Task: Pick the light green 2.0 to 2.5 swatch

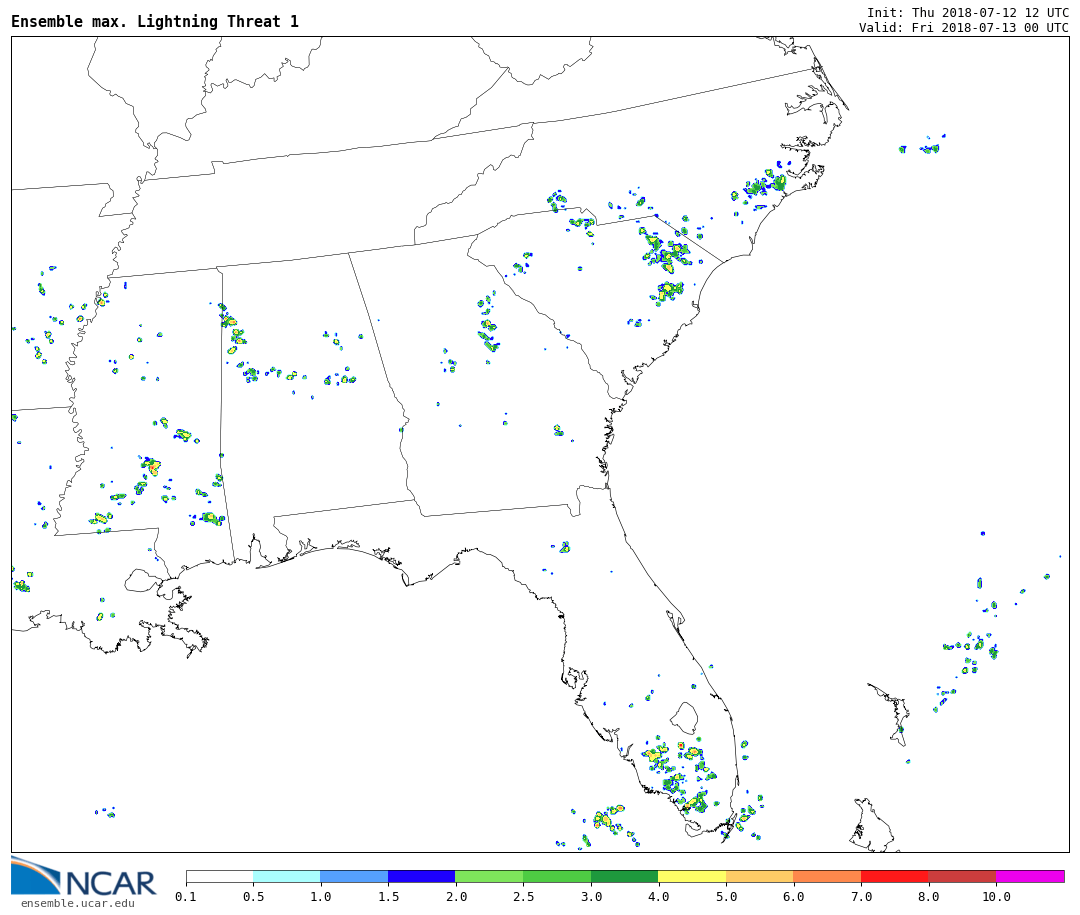Action: click(488, 876)
